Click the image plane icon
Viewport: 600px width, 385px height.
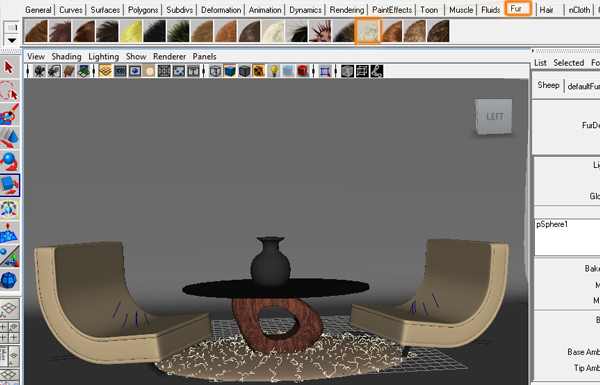tap(84, 71)
